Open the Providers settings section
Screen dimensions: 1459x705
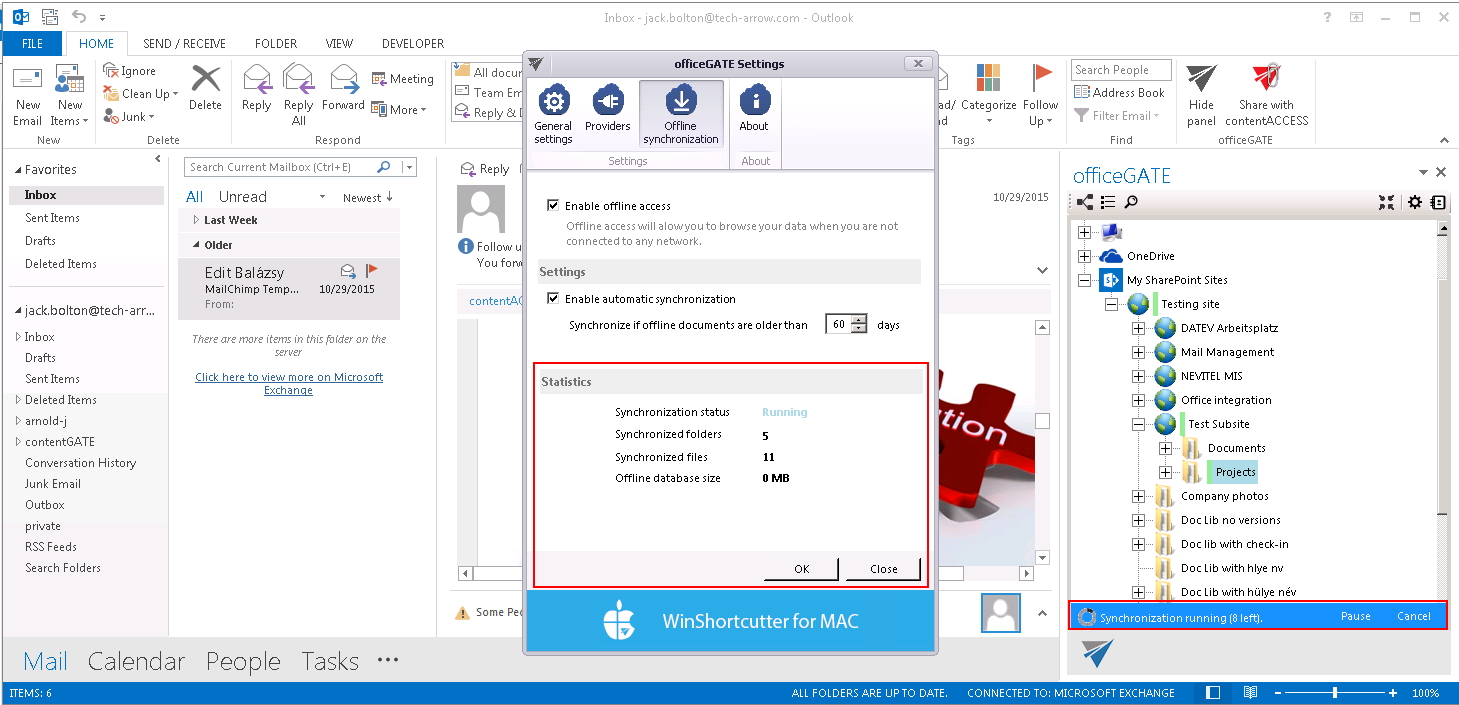[608, 110]
